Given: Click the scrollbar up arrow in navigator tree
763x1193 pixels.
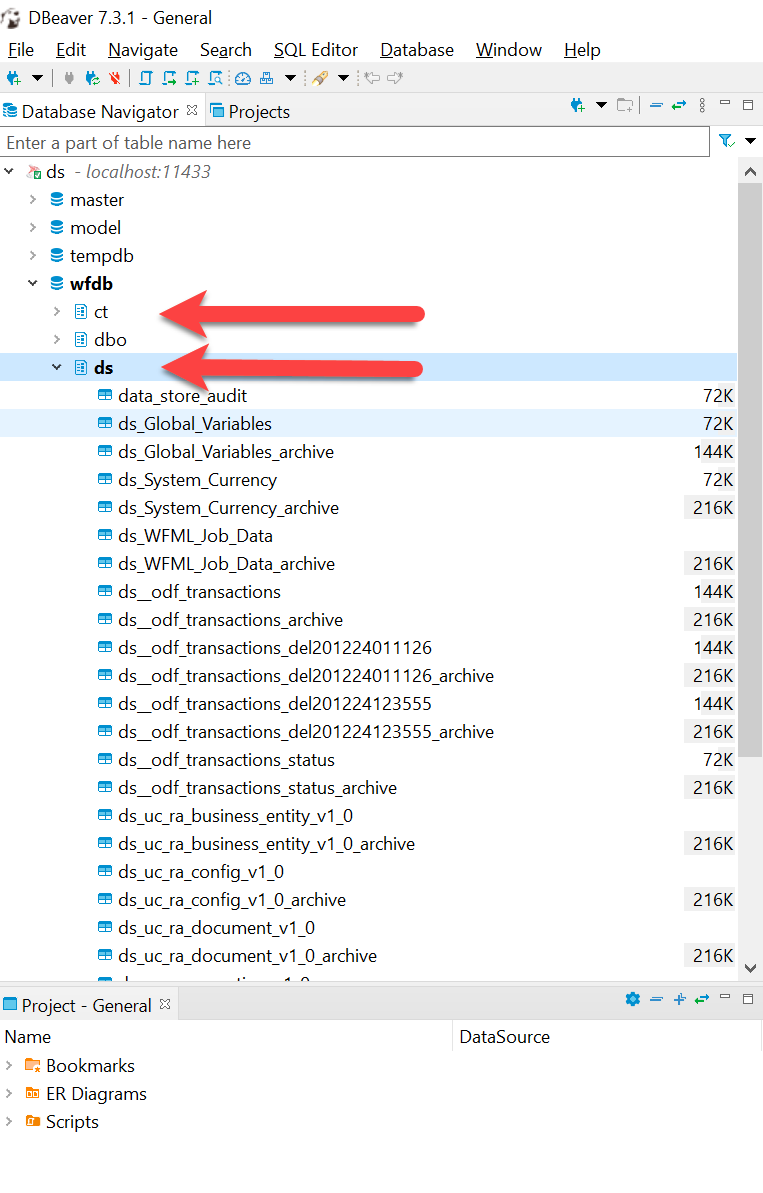Looking at the screenshot, I should click(x=750, y=172).
